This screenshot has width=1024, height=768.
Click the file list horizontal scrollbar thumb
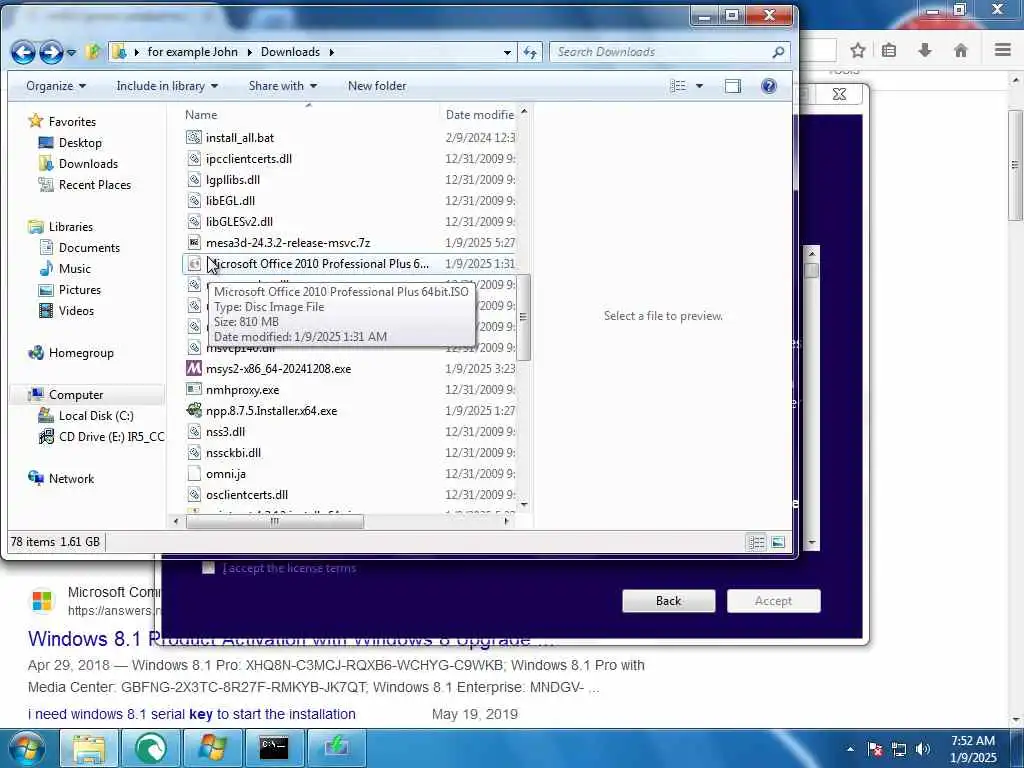(x=275, y=521)
